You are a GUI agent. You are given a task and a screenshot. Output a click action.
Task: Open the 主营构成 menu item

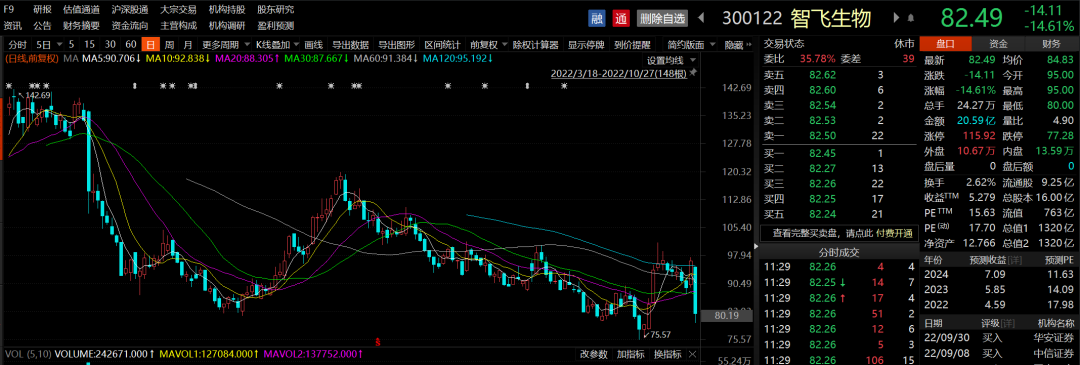click(178, 25)
